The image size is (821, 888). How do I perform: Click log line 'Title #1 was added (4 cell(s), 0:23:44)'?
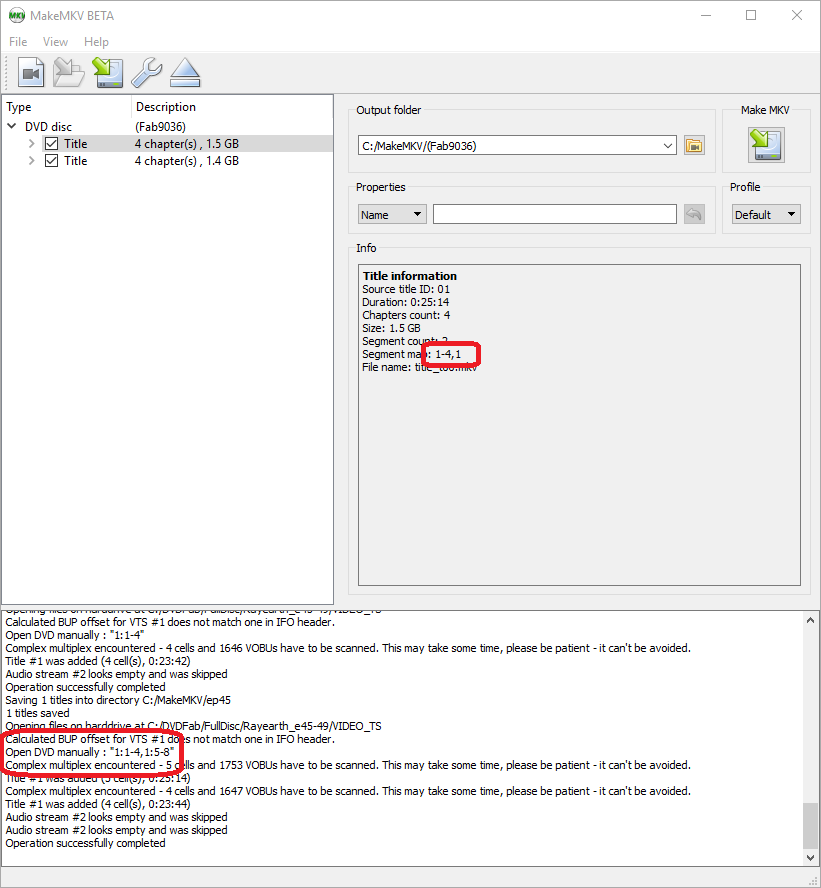[98, 804]
